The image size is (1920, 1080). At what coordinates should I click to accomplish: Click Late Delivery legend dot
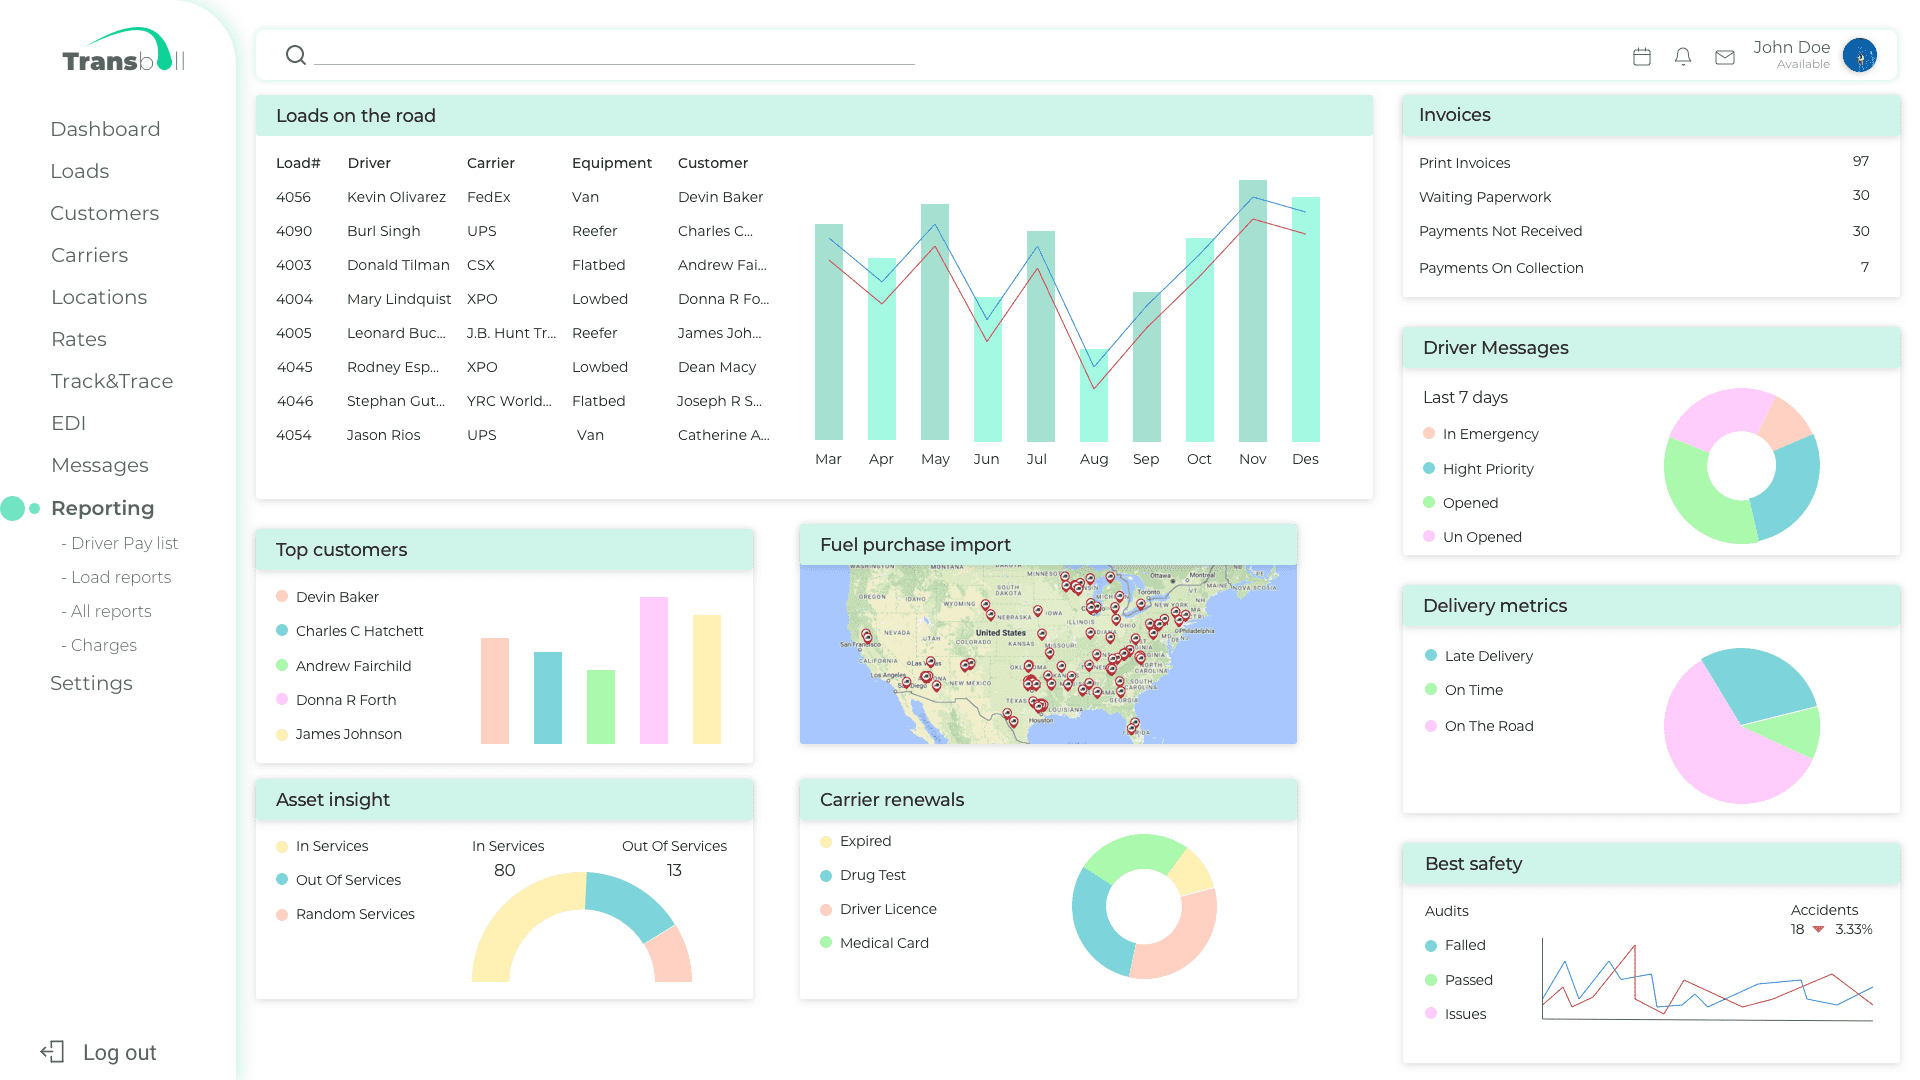coord(1431,655)
